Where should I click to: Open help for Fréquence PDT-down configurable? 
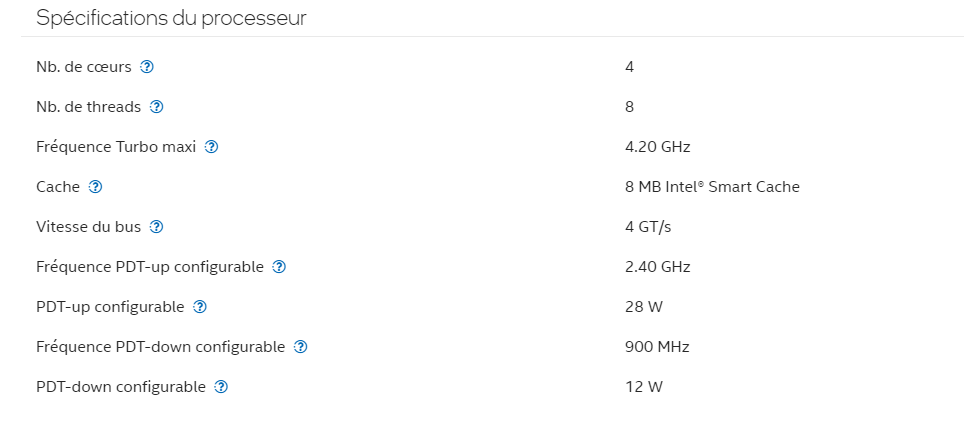(x=300, y=347)
